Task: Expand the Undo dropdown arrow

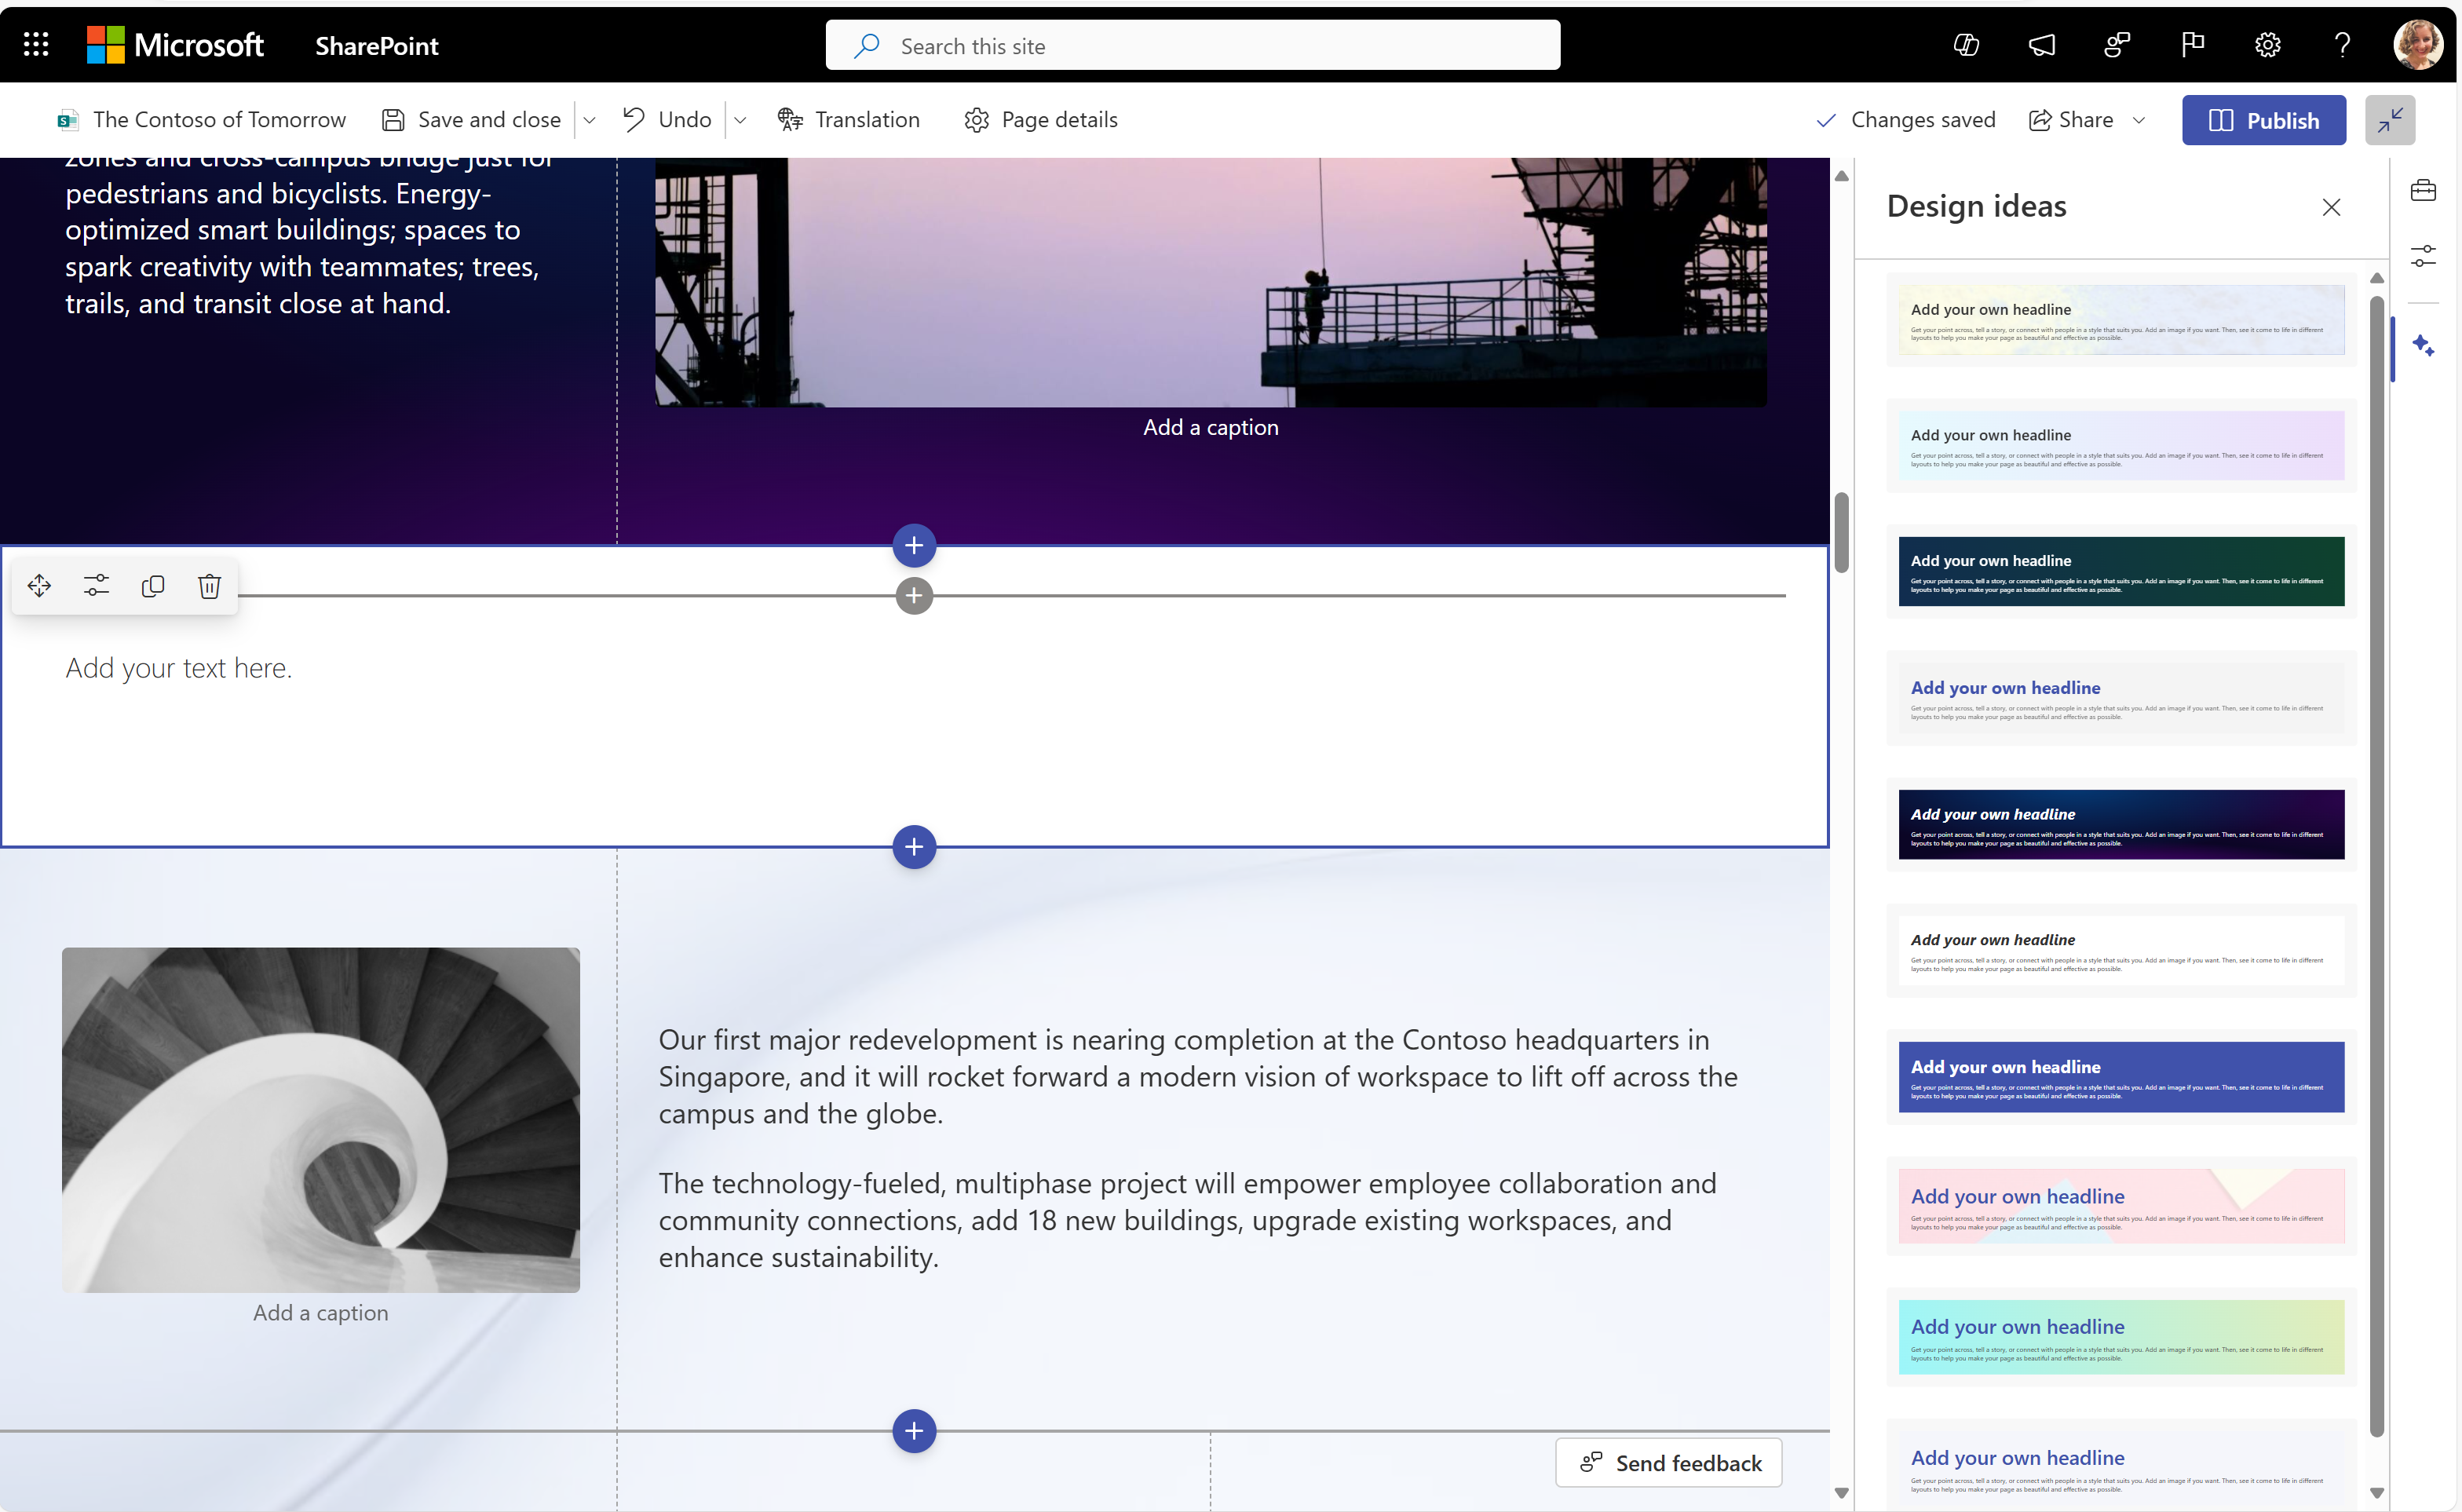Action: pos(740,119)
